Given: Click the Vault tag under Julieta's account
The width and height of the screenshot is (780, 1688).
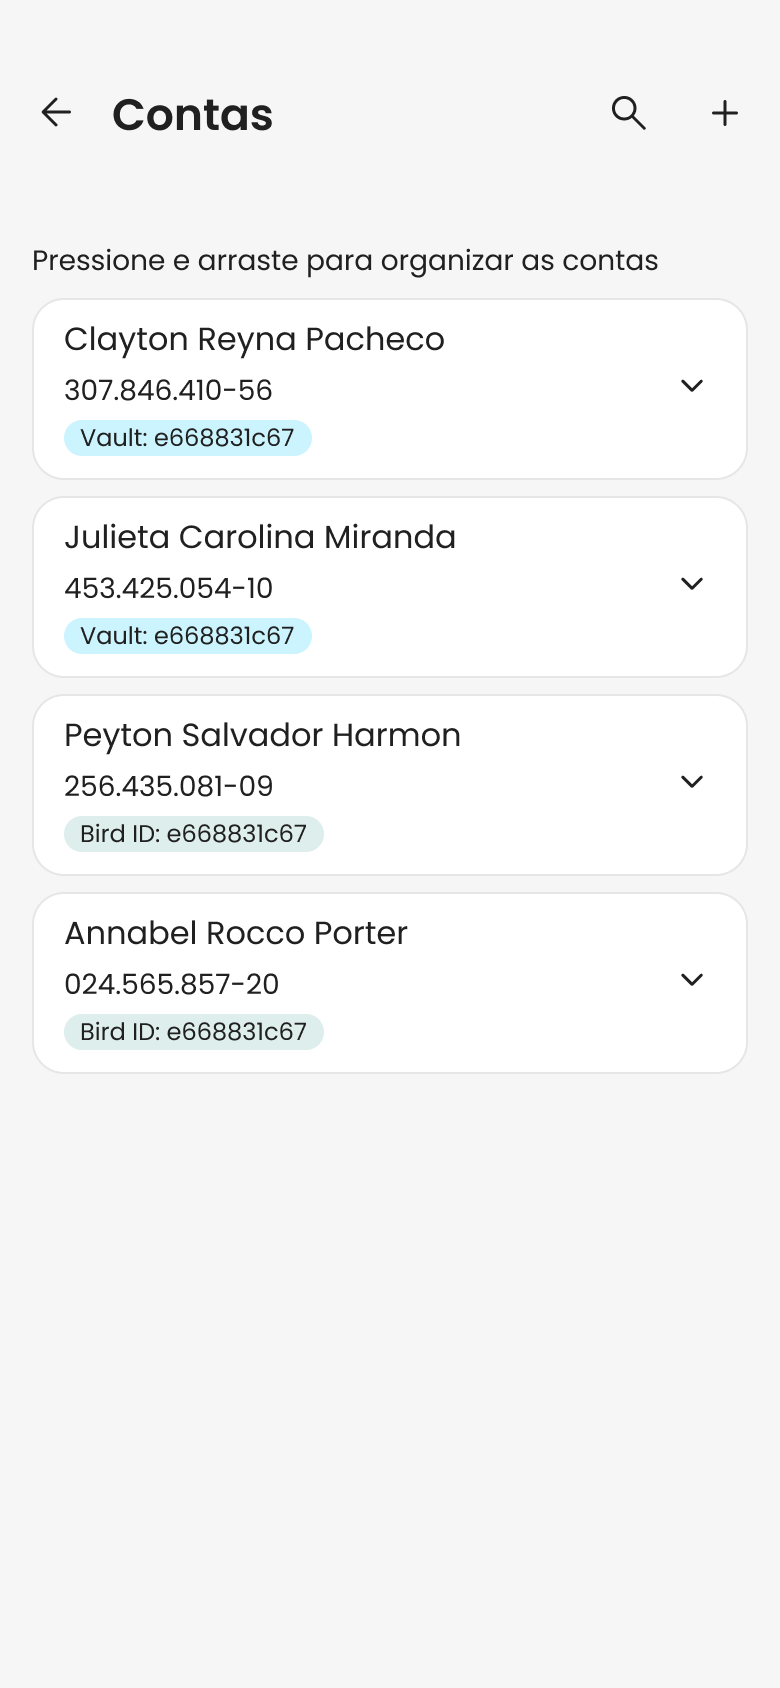Looking at the screenshot, I should coord(188,636).
